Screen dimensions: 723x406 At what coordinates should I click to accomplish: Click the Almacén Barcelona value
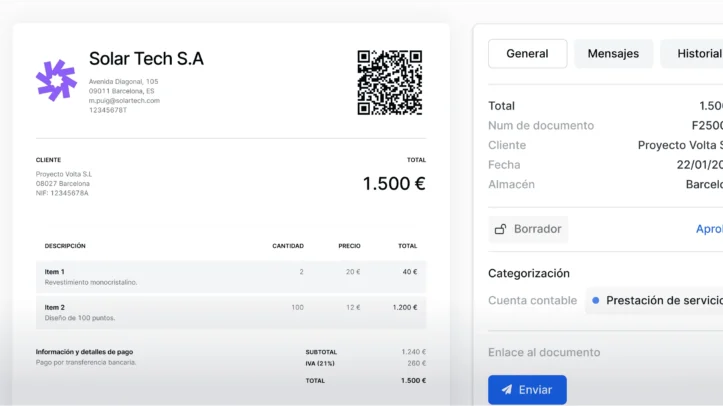pyautogui.click(x=703, y=185)
